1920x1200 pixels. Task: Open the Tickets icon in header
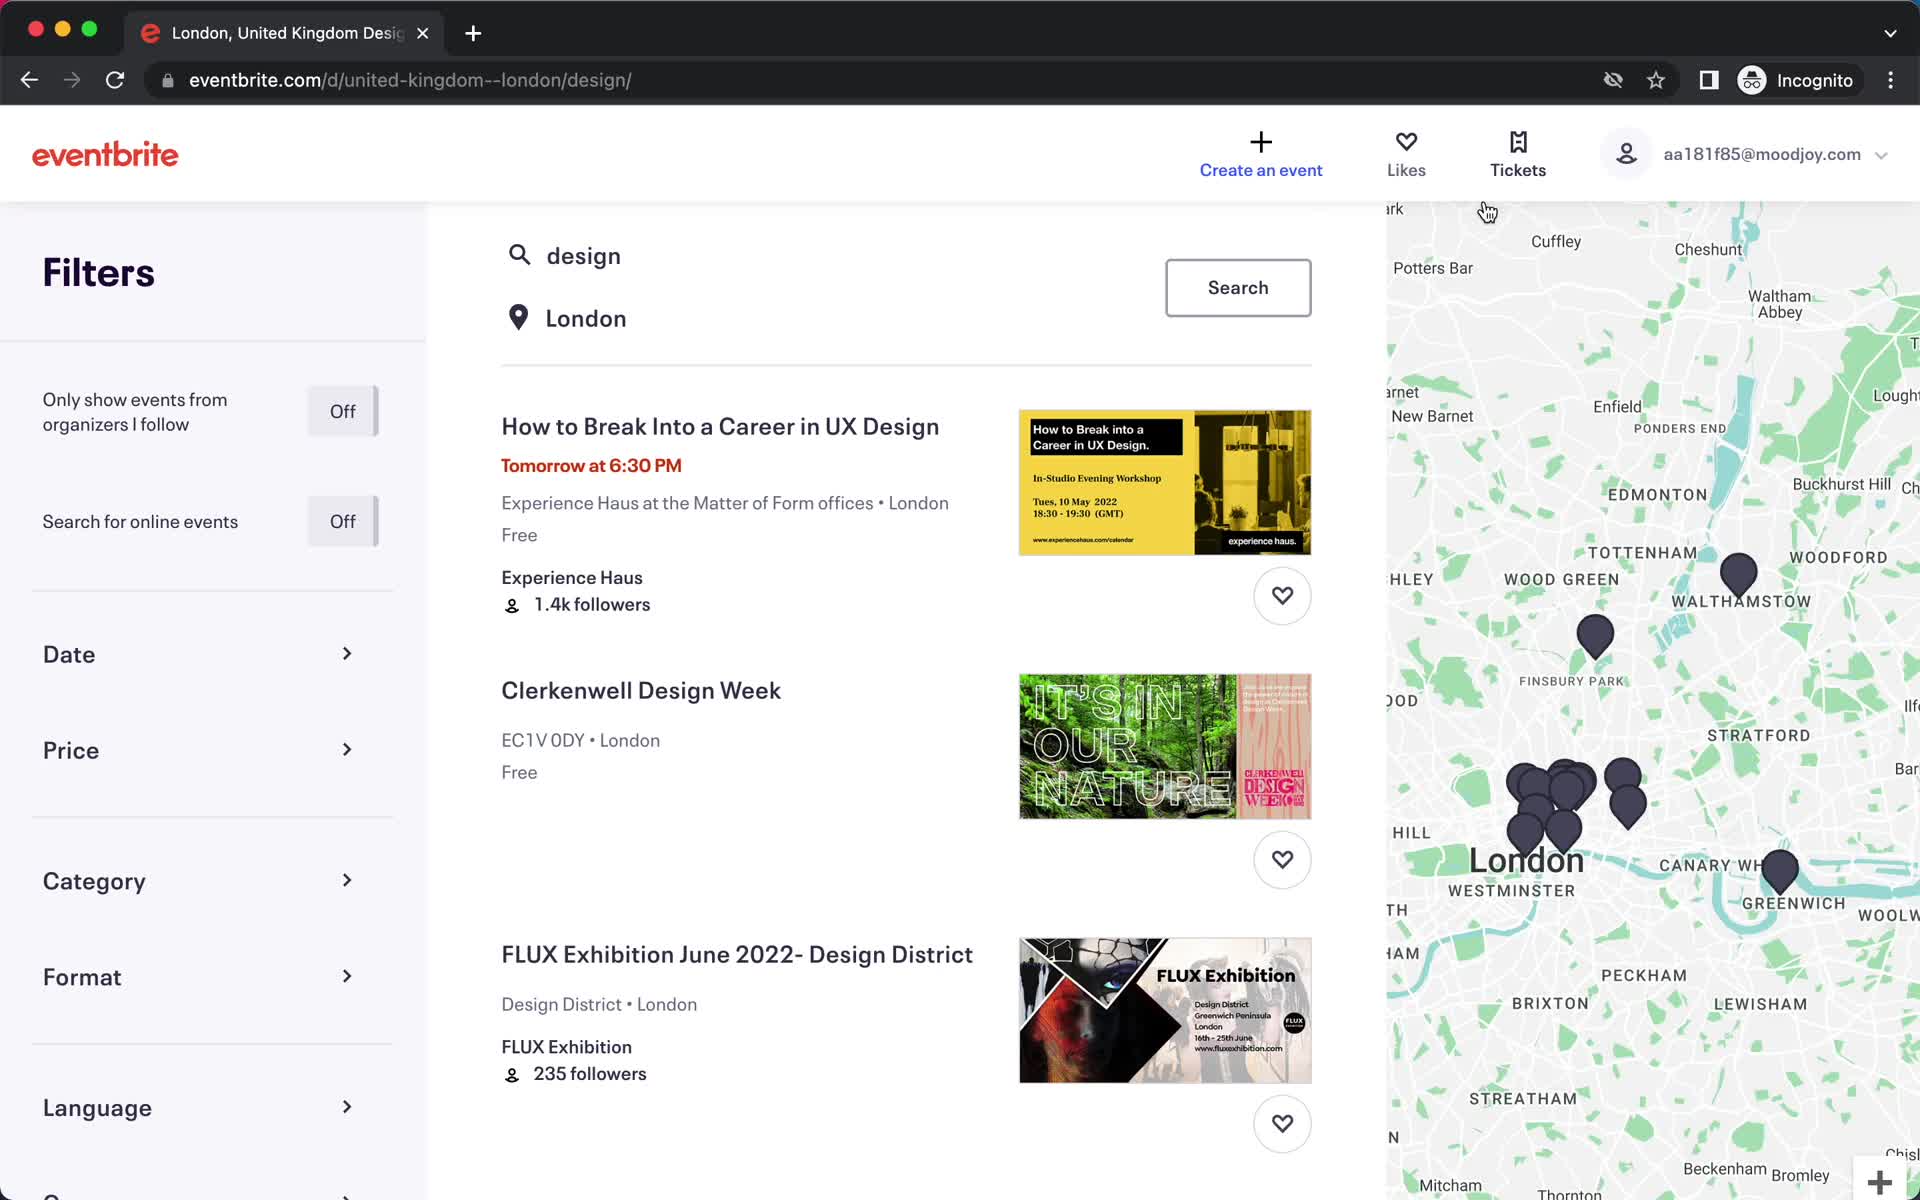(1518, 142)
